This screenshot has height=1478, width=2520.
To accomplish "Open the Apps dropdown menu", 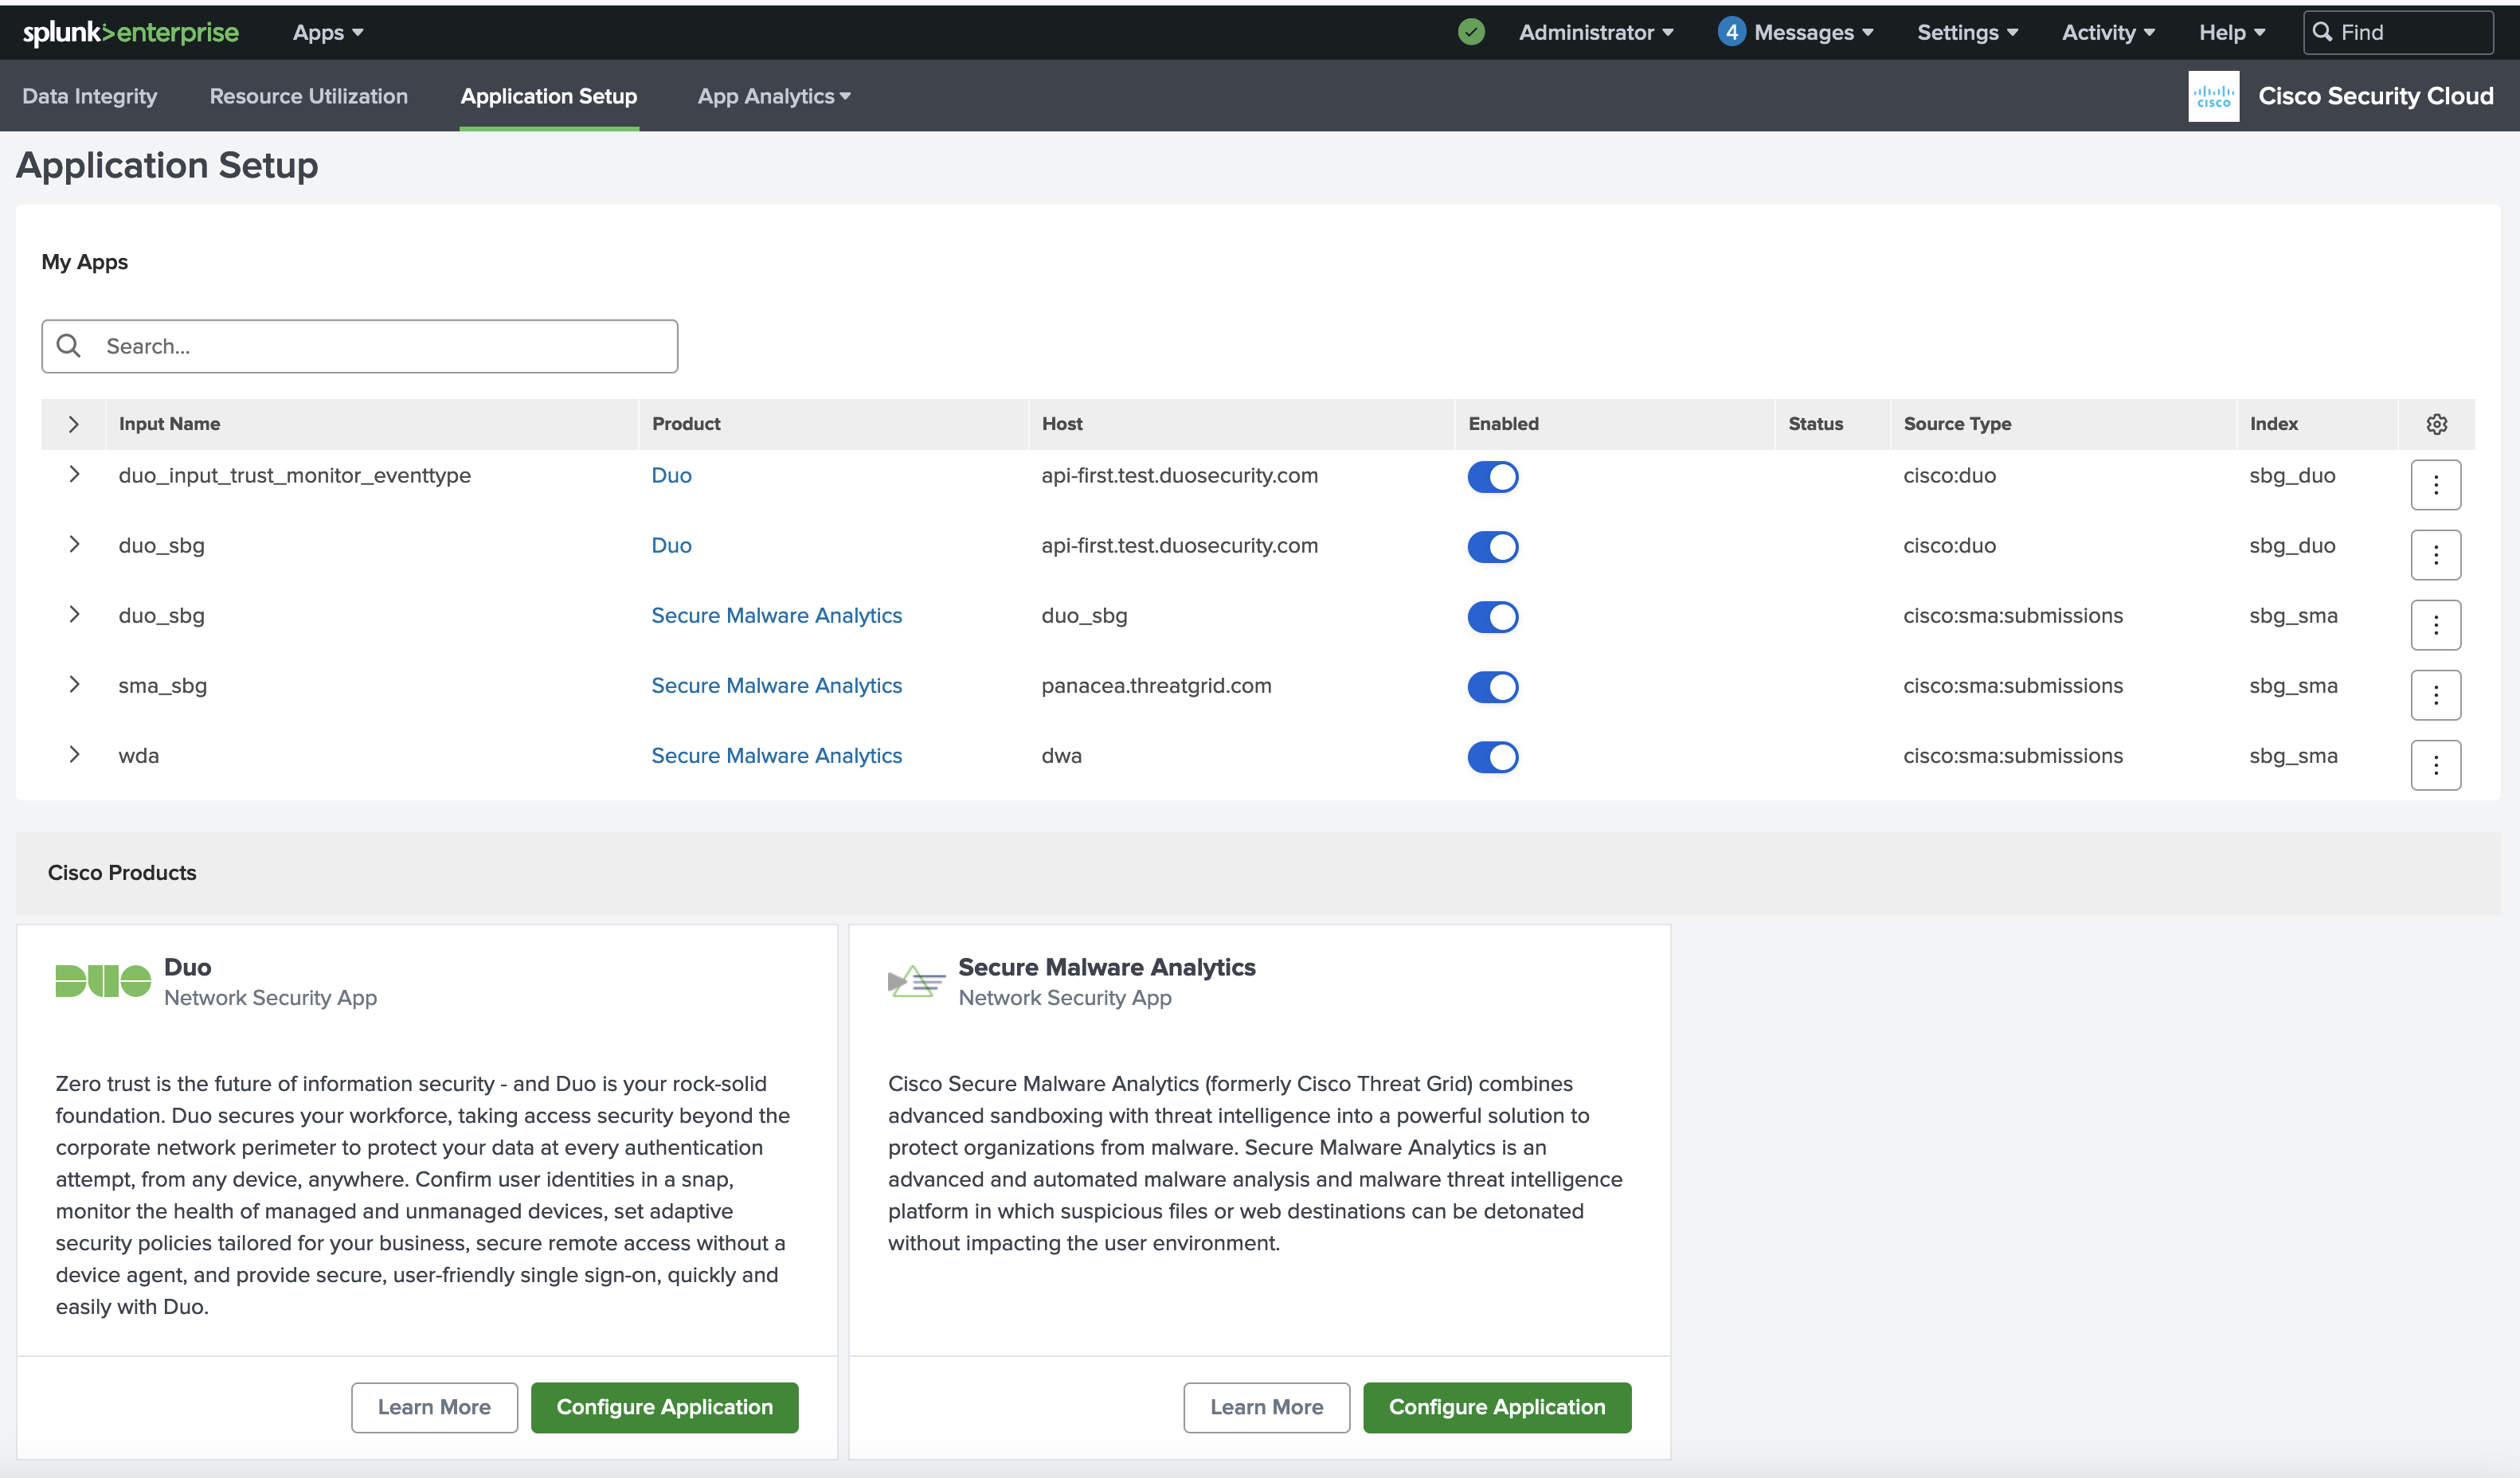I will [x=326, y=31].
